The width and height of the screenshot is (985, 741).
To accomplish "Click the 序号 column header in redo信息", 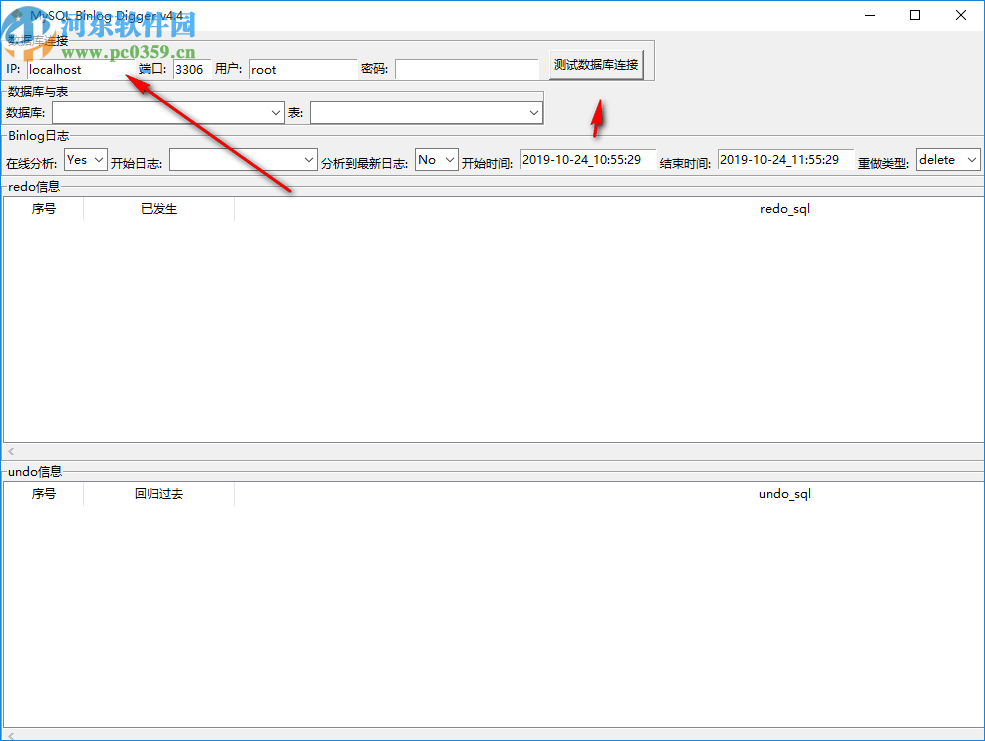I will pos(42,209).
